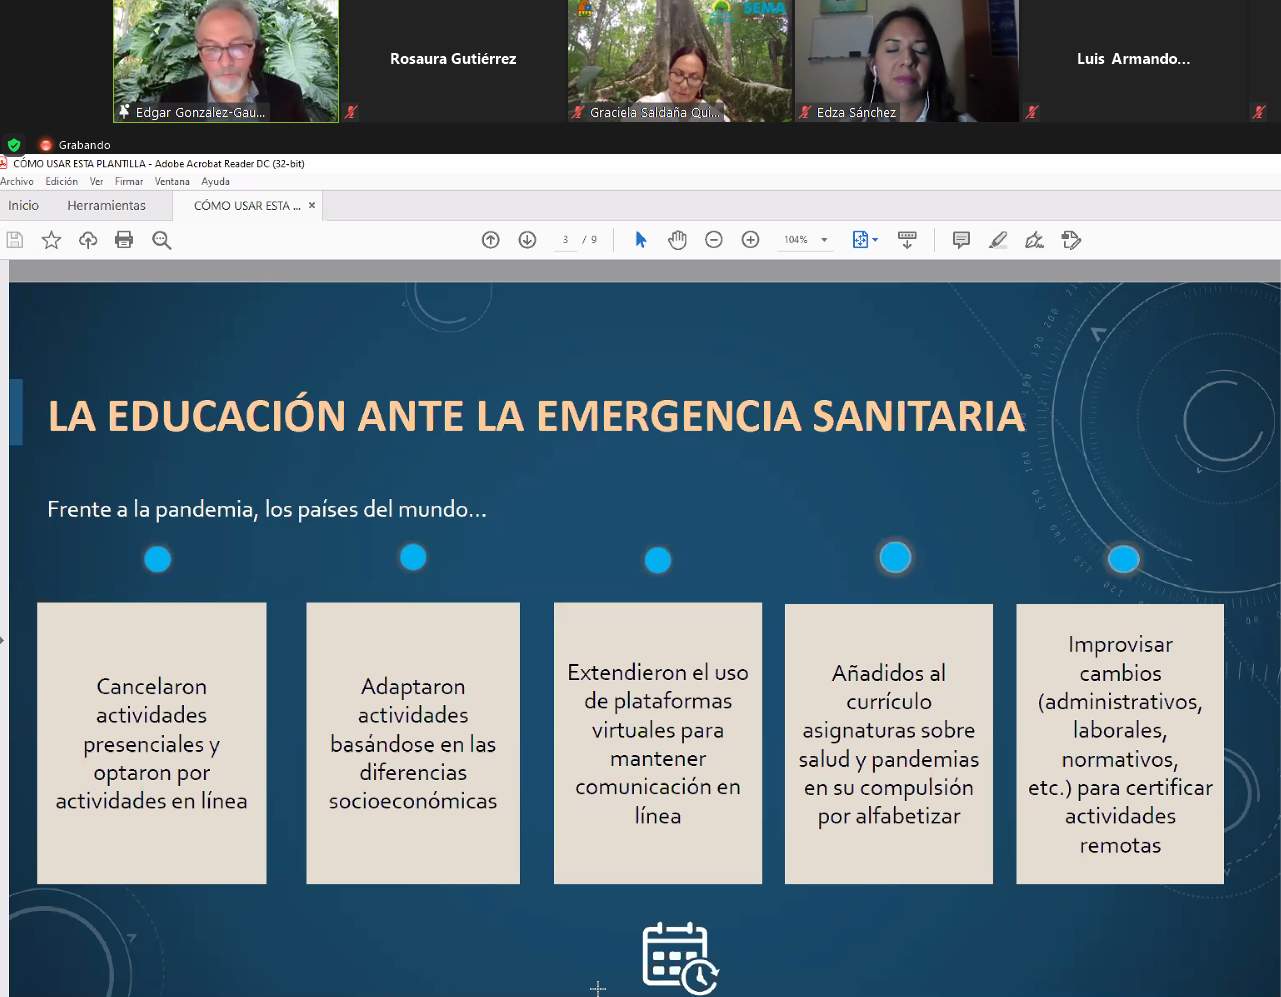Add the document to starred files

[51, 240]
